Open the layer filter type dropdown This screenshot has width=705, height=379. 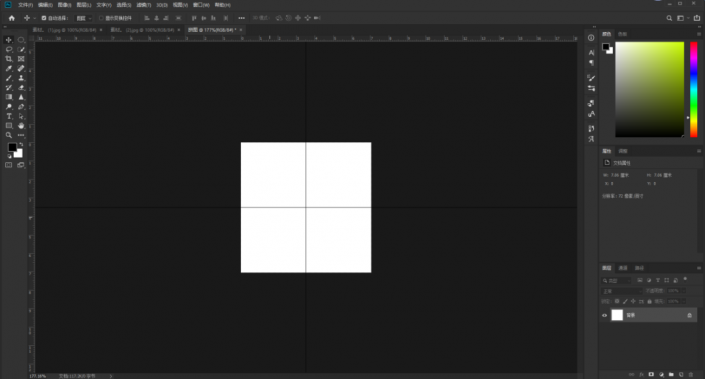[x=616, y=281]
